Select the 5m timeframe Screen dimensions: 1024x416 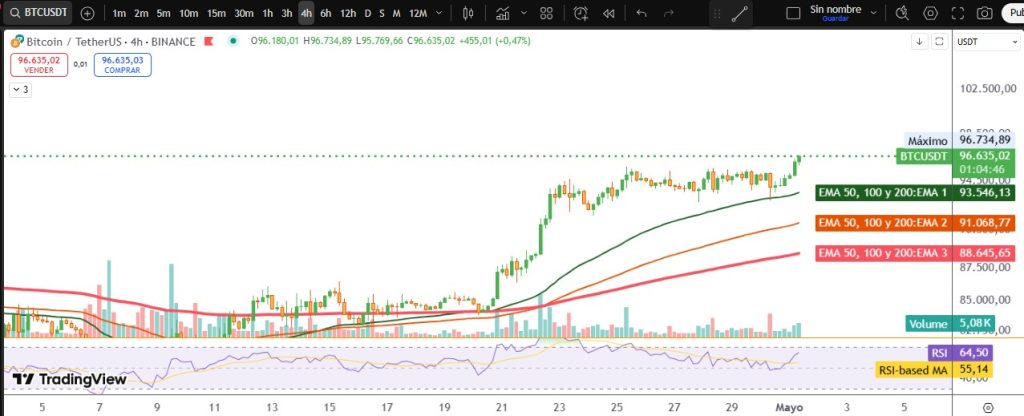coord(163,13)
